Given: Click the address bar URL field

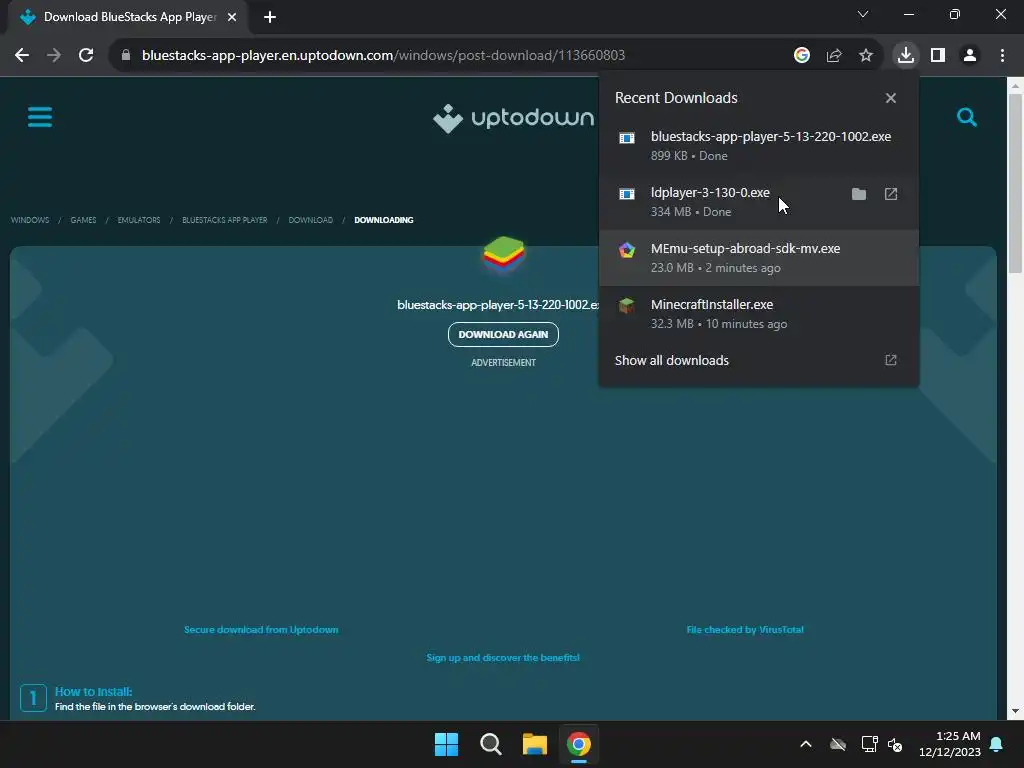Looking at the screenshot, I should click(x=457, y=56).
